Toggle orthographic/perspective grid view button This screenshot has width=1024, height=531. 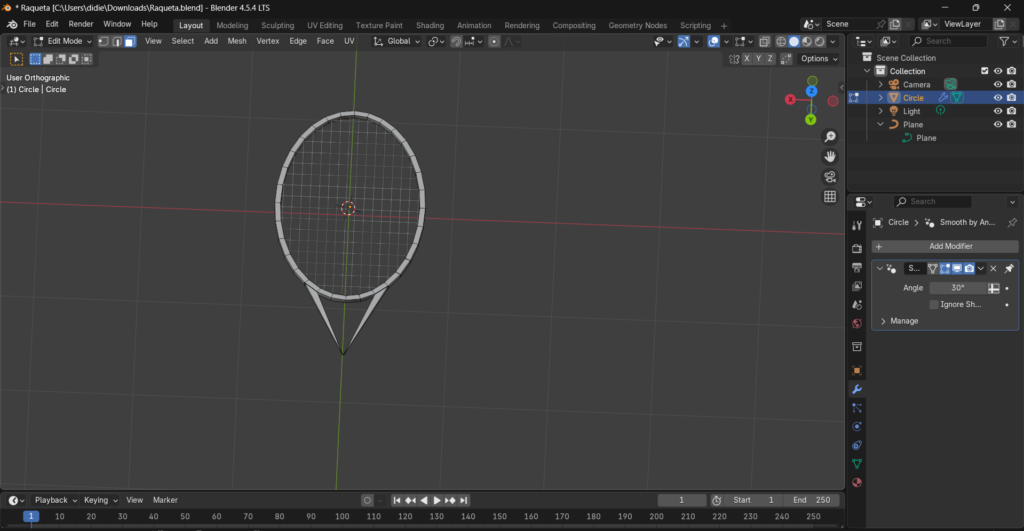830,197
